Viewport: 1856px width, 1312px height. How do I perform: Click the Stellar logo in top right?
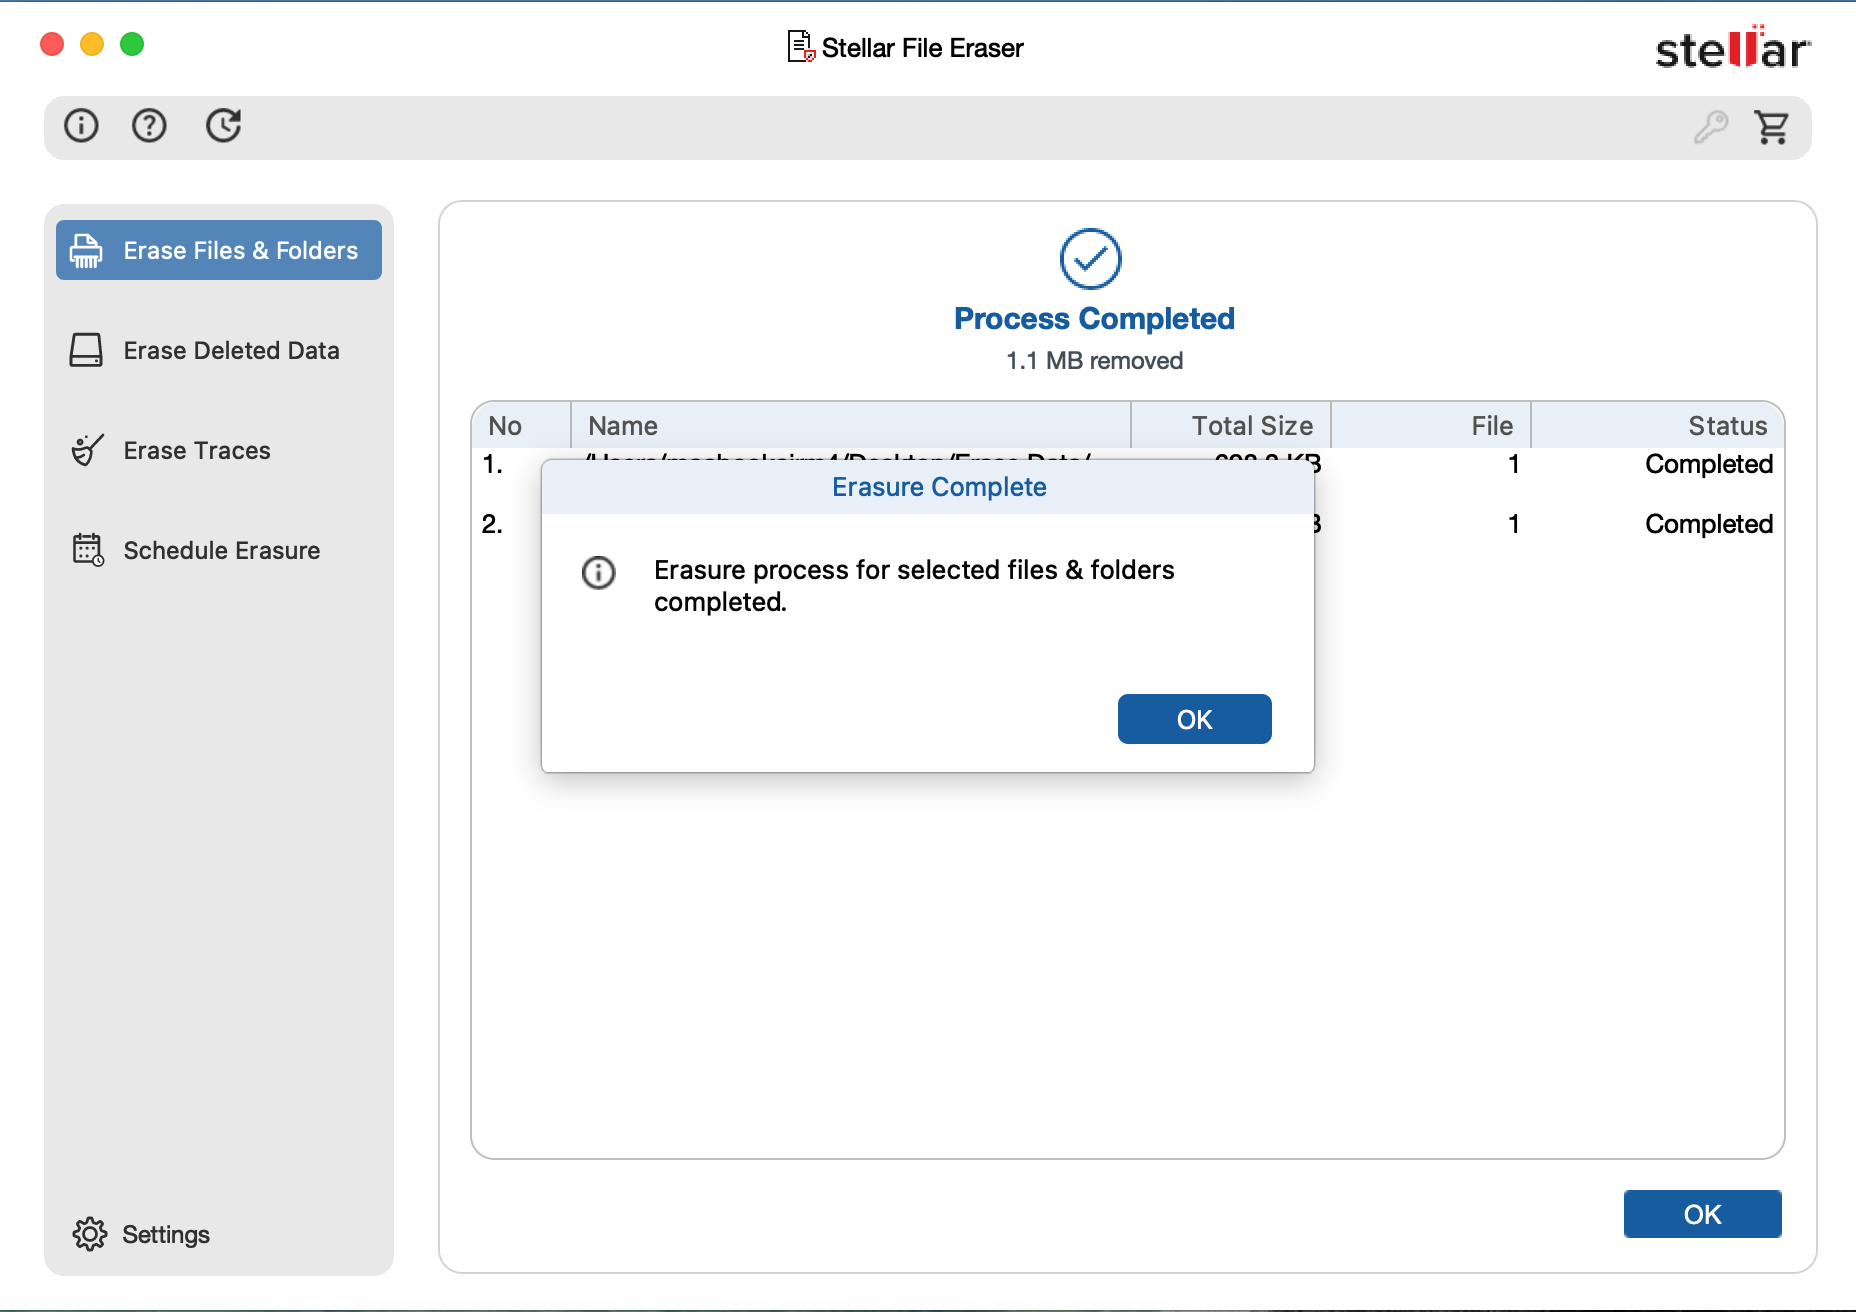tap(1732, 48)
